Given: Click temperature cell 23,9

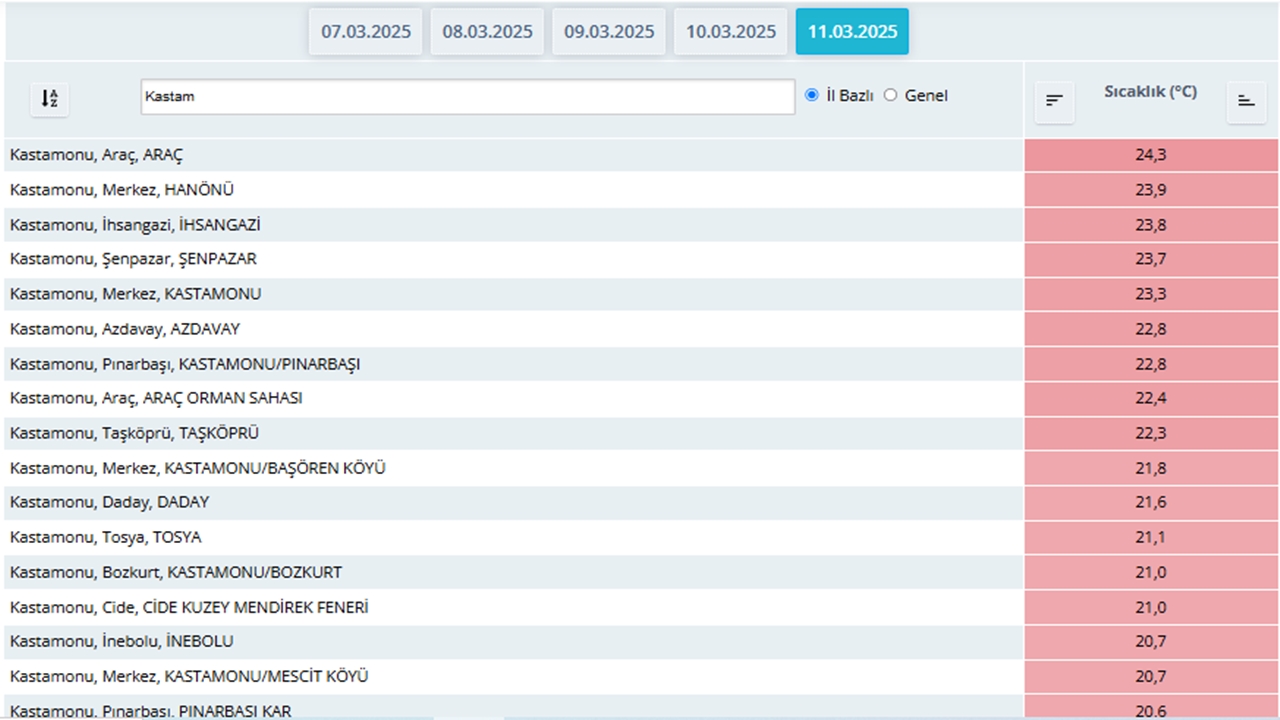Looking at the screenshot, I should (1151, 190).
